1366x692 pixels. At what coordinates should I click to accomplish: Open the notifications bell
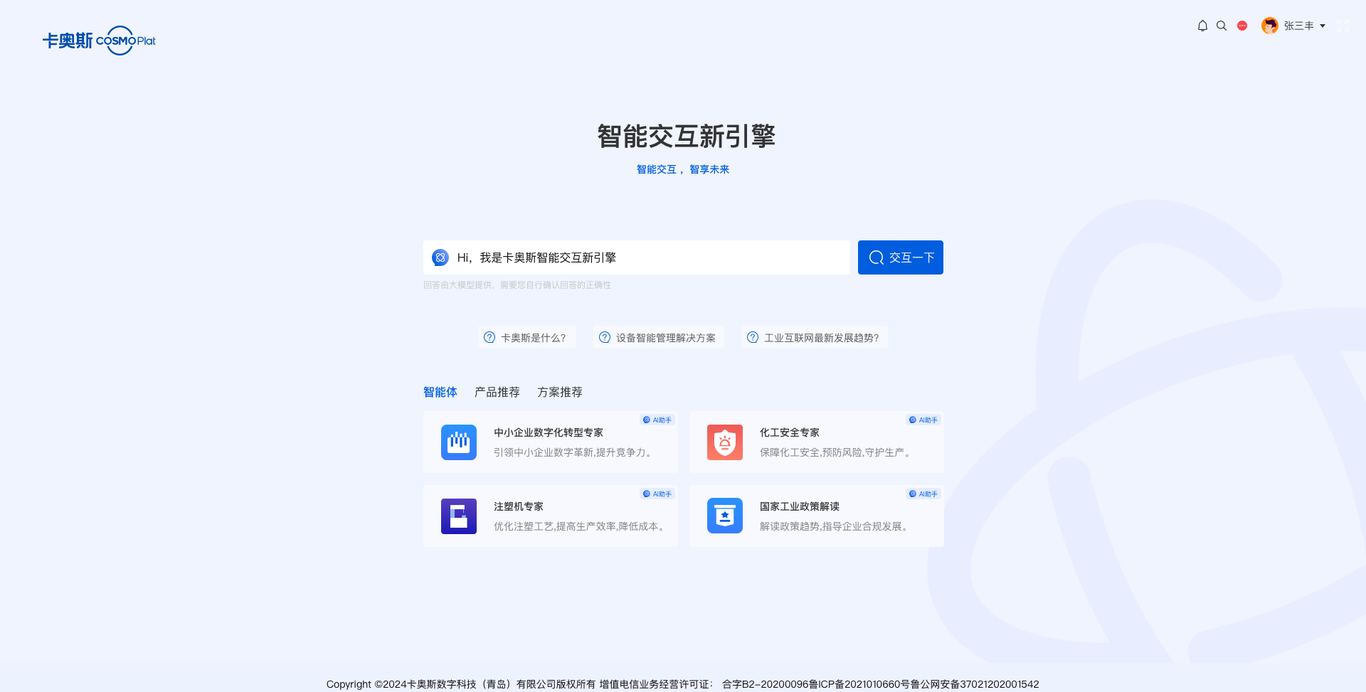click(x=1202, y=26)
